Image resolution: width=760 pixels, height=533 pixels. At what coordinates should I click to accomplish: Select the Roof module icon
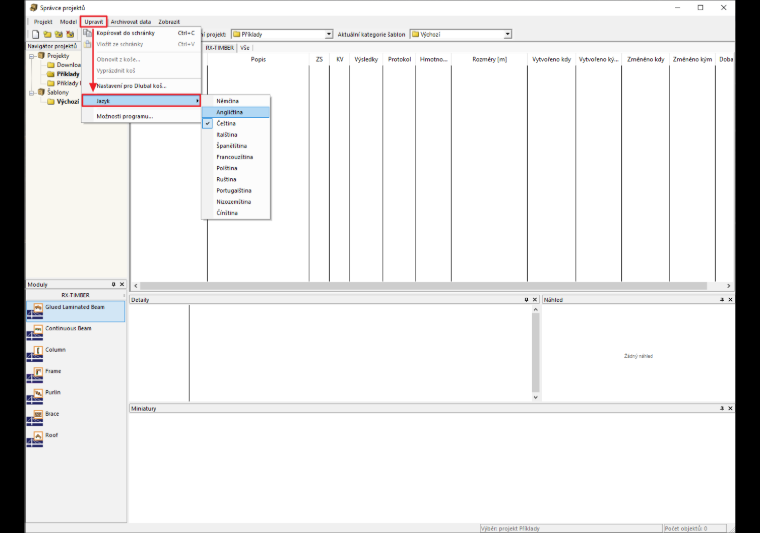pos(35,439)
